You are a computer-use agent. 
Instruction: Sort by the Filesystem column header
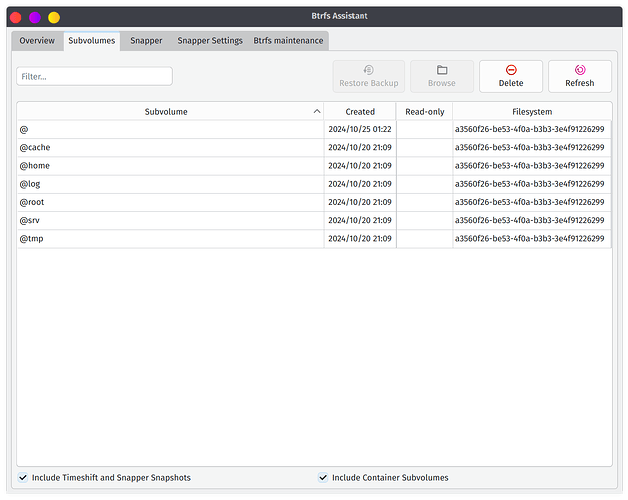point(532,112)
